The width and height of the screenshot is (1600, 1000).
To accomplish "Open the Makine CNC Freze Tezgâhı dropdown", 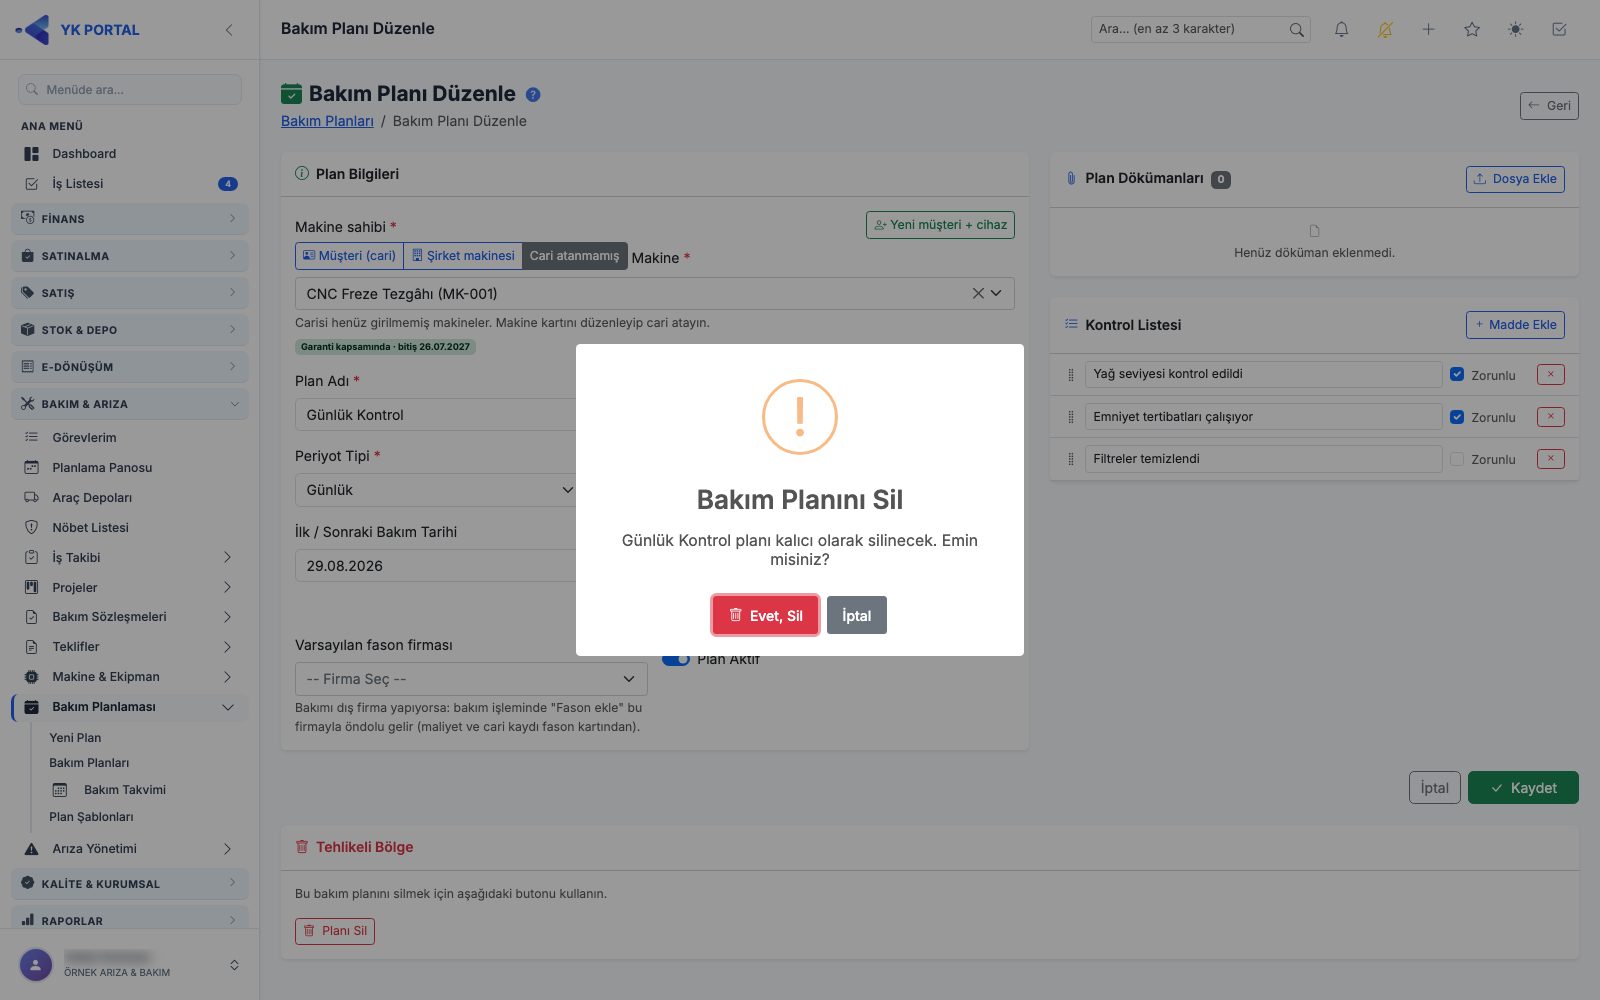I will point(655,293).
